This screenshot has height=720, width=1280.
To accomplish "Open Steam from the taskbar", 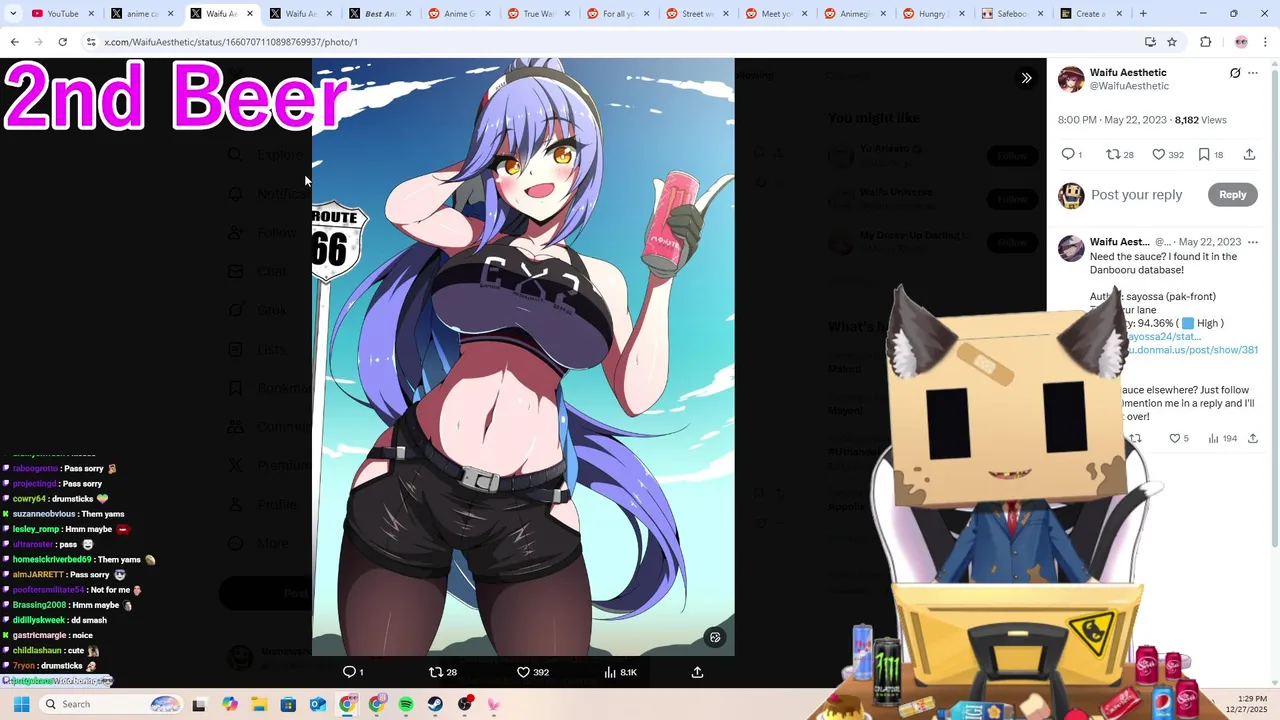I will pyautogui.click(x=435, y=704).
